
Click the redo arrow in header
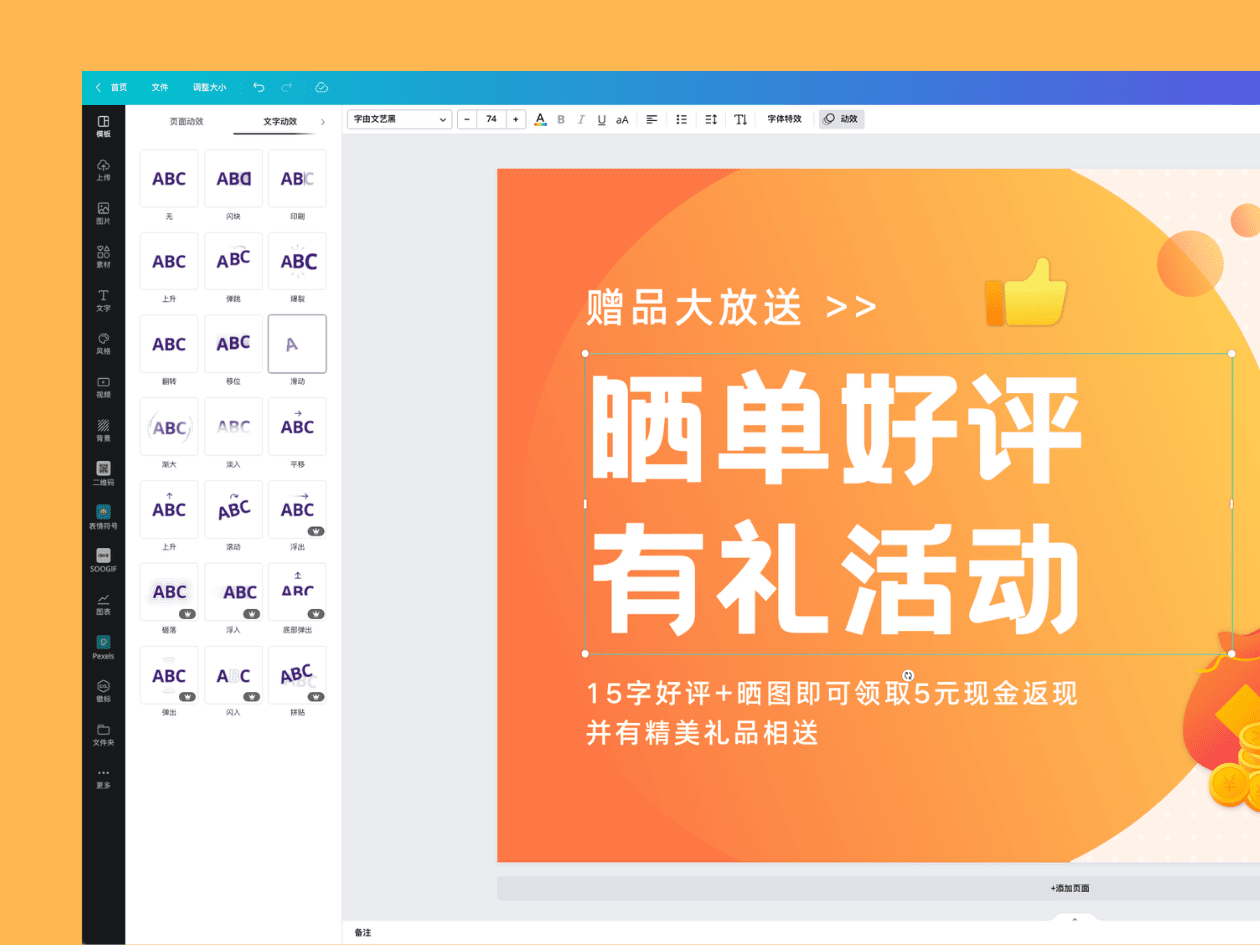pos(287,88)
